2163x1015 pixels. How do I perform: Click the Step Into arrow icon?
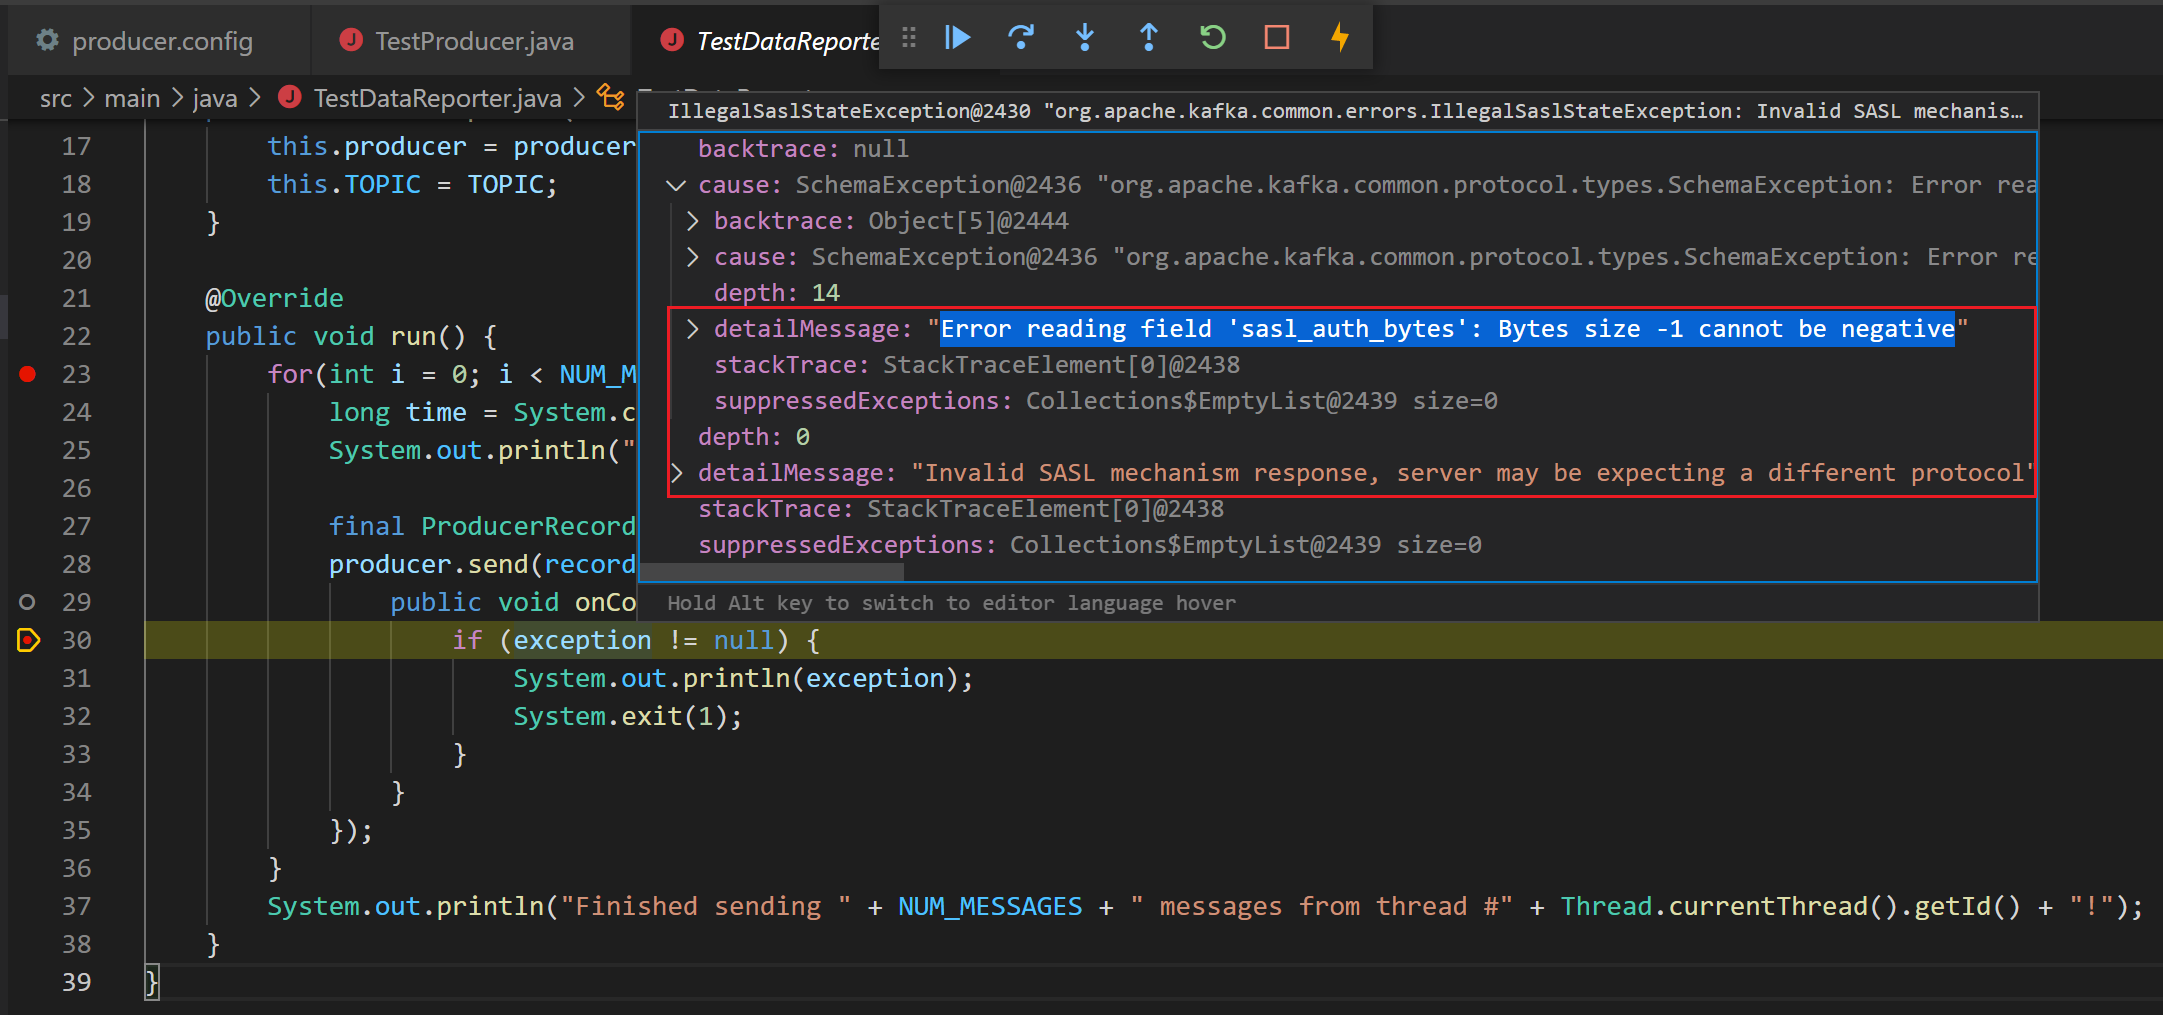[x=1085, y=38]
